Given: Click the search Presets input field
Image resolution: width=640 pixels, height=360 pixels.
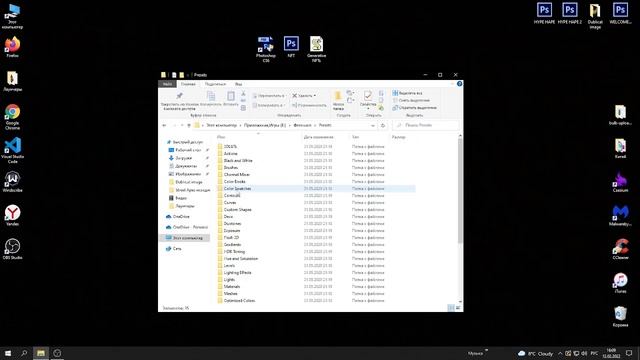Looking at the screenshot, I should [x=425, y=125].
